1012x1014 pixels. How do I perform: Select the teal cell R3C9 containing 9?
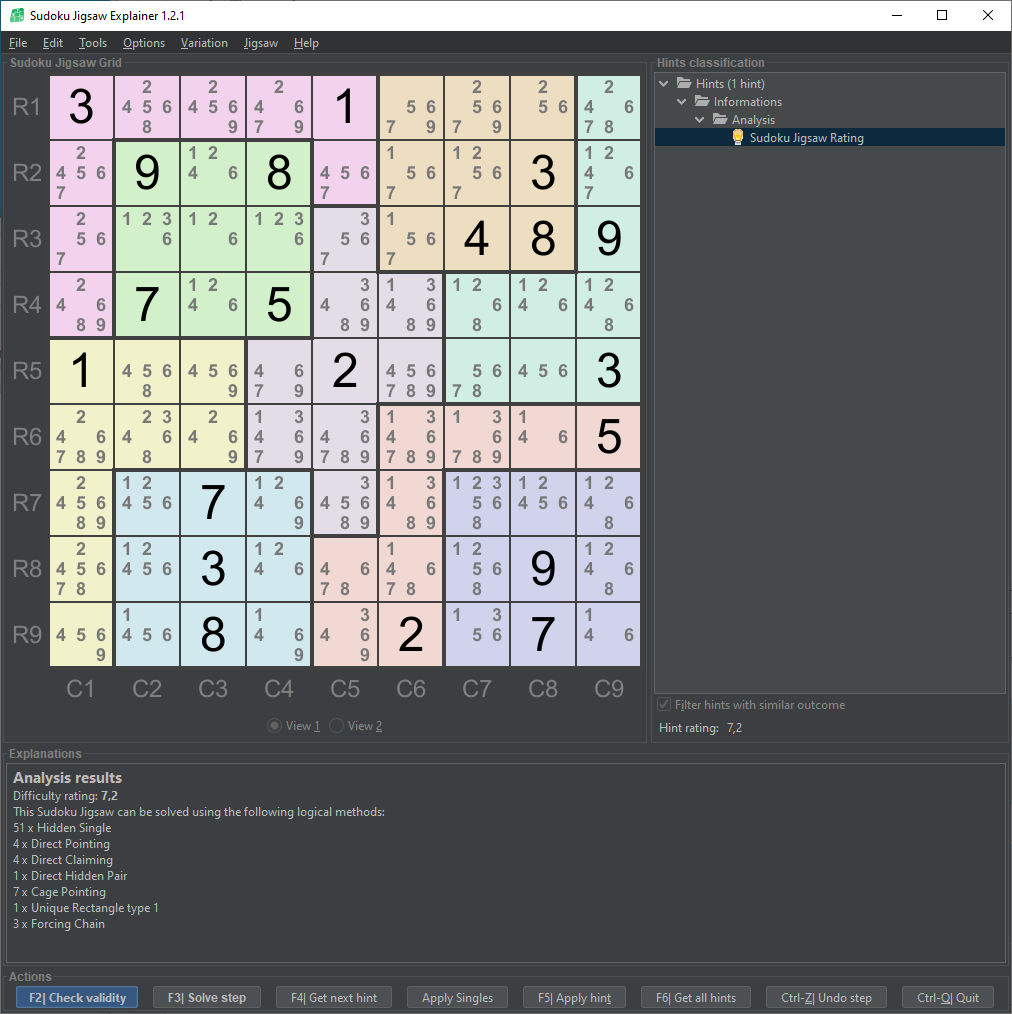tap(608, 239)
